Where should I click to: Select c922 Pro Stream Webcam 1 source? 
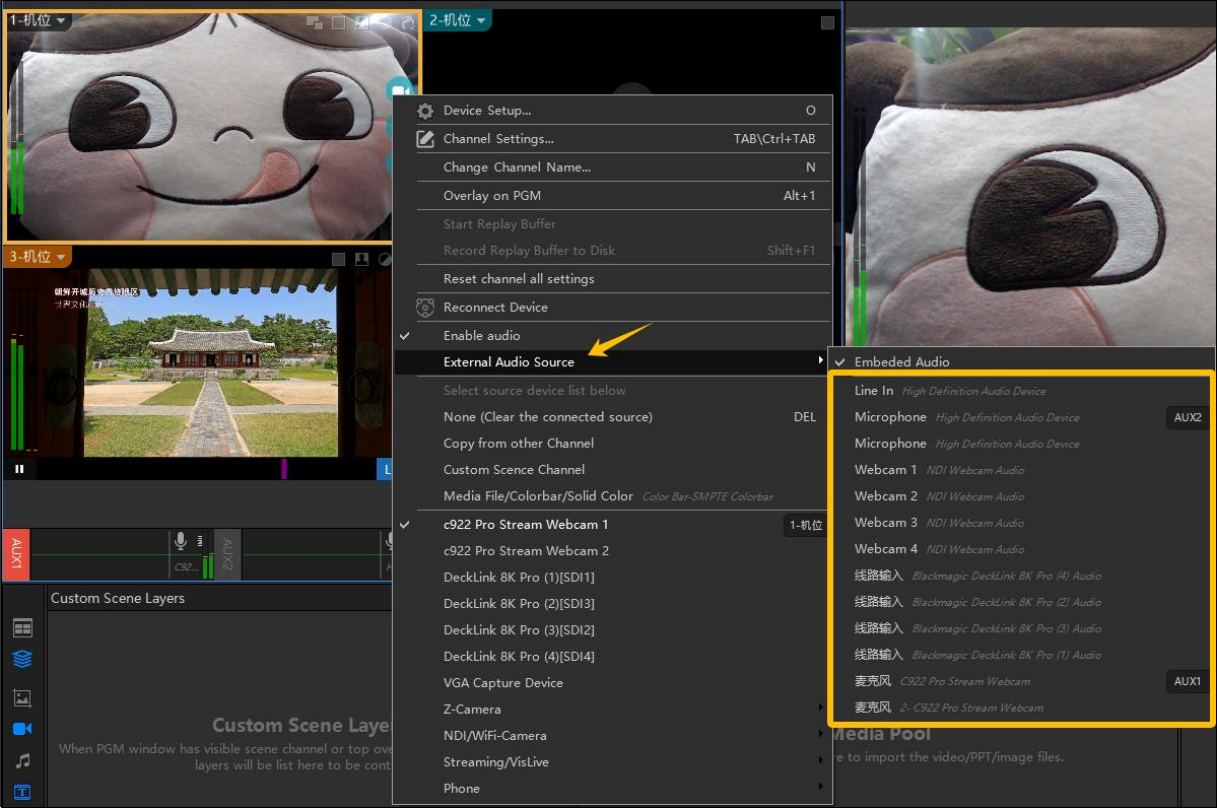(x=526, y=524)
